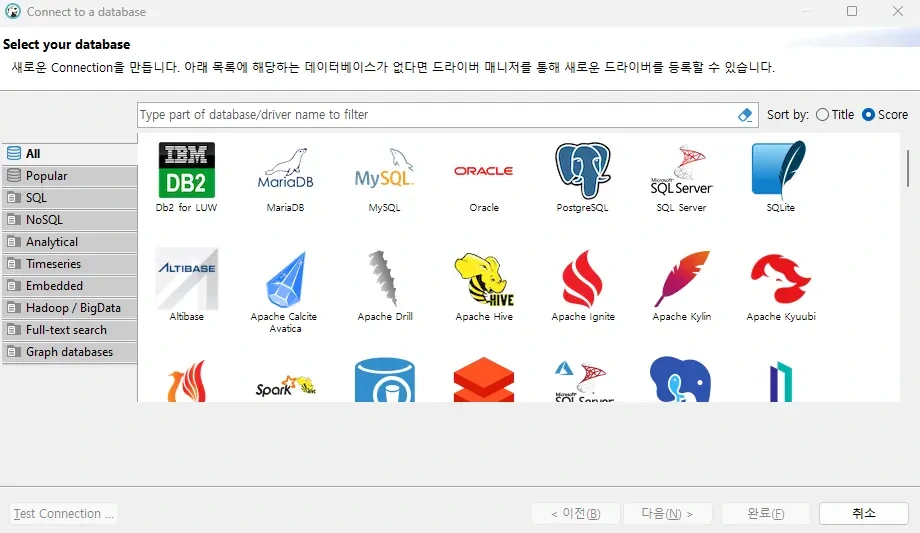Select the Apache Hive bee icon
920x533 pixels.
[483, 279]
